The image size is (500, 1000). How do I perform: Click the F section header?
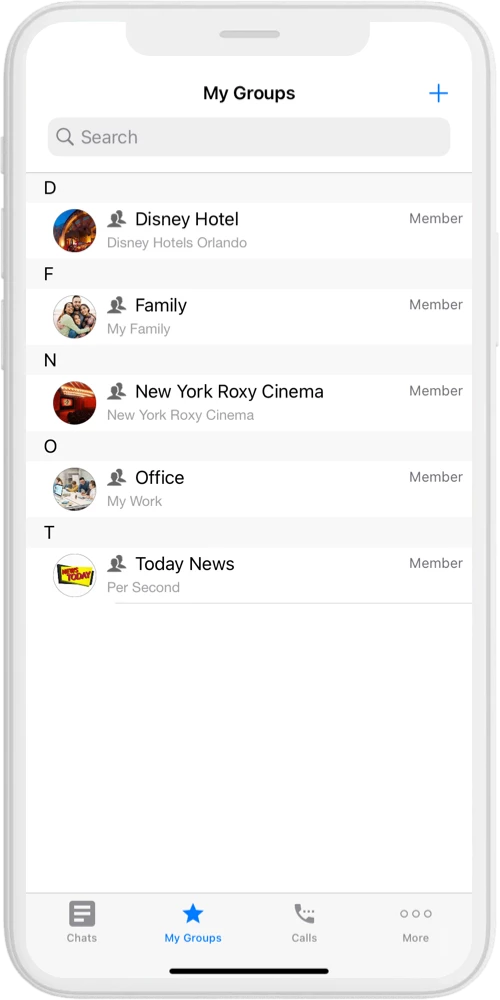tap(249, 274)
